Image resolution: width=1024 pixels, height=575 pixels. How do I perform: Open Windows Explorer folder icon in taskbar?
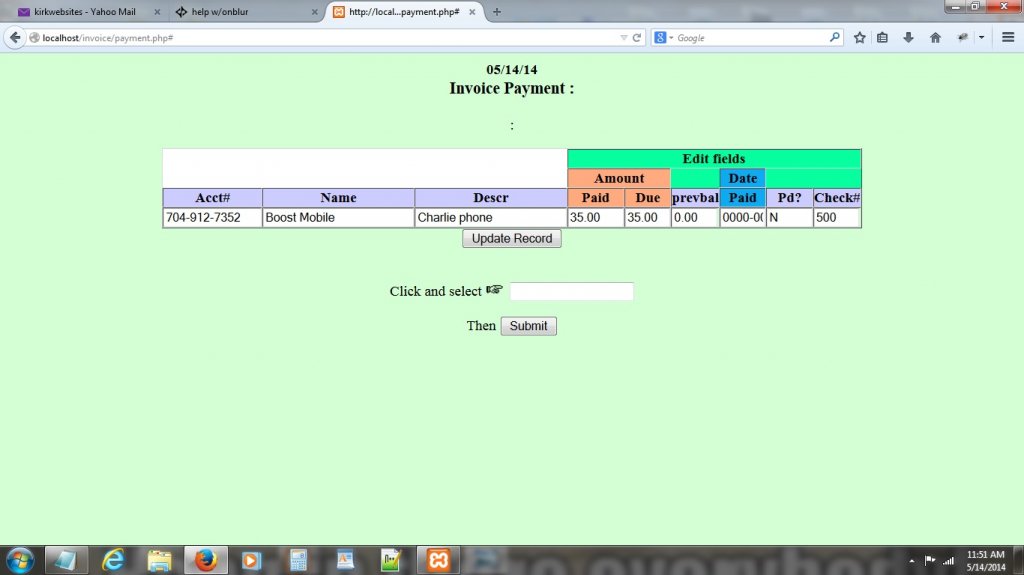159,560
